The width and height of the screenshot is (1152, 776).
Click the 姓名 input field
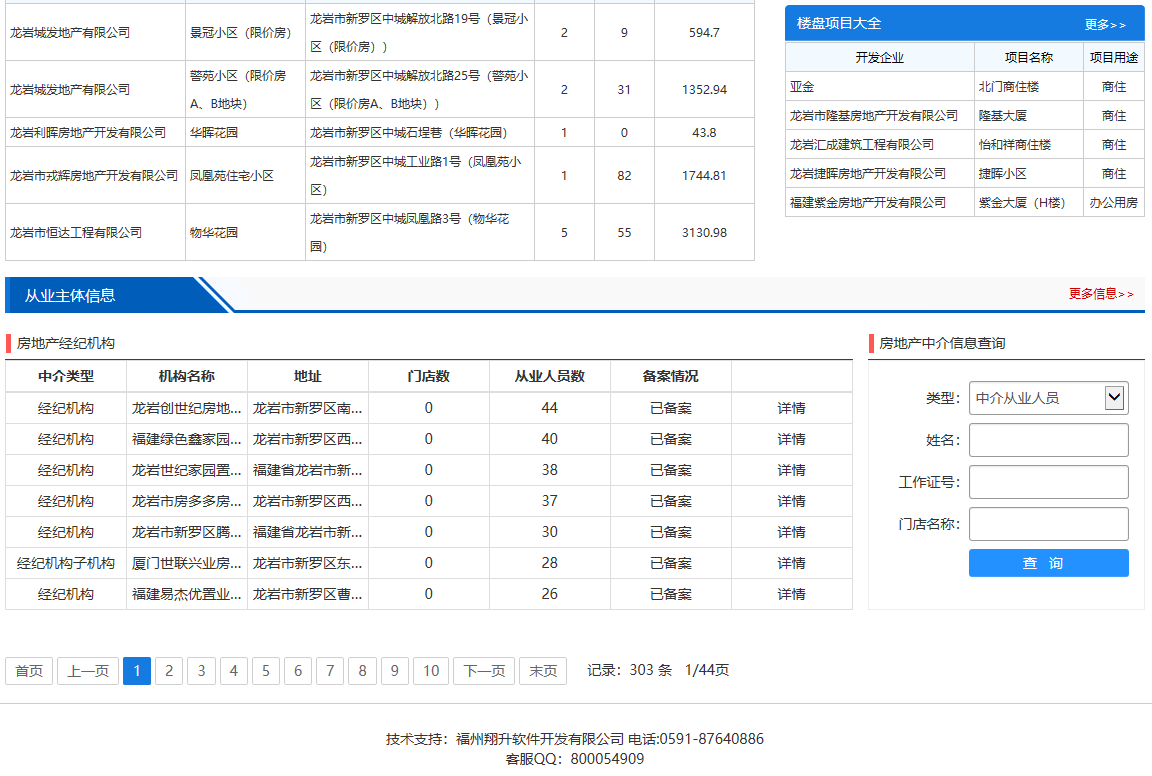(x=1048, y=440)
